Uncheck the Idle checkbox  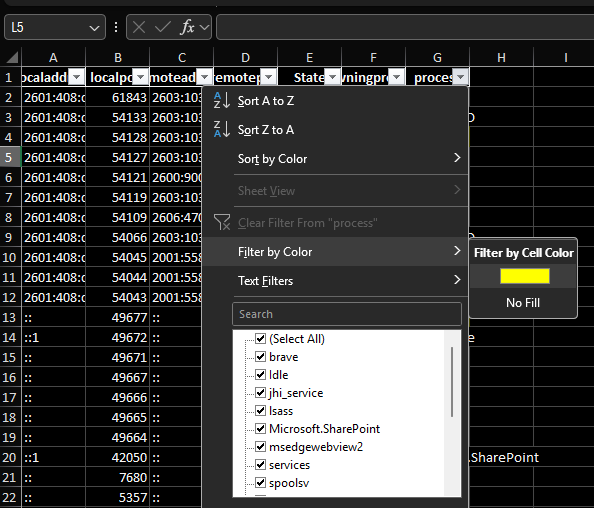(x=260, y=374)
